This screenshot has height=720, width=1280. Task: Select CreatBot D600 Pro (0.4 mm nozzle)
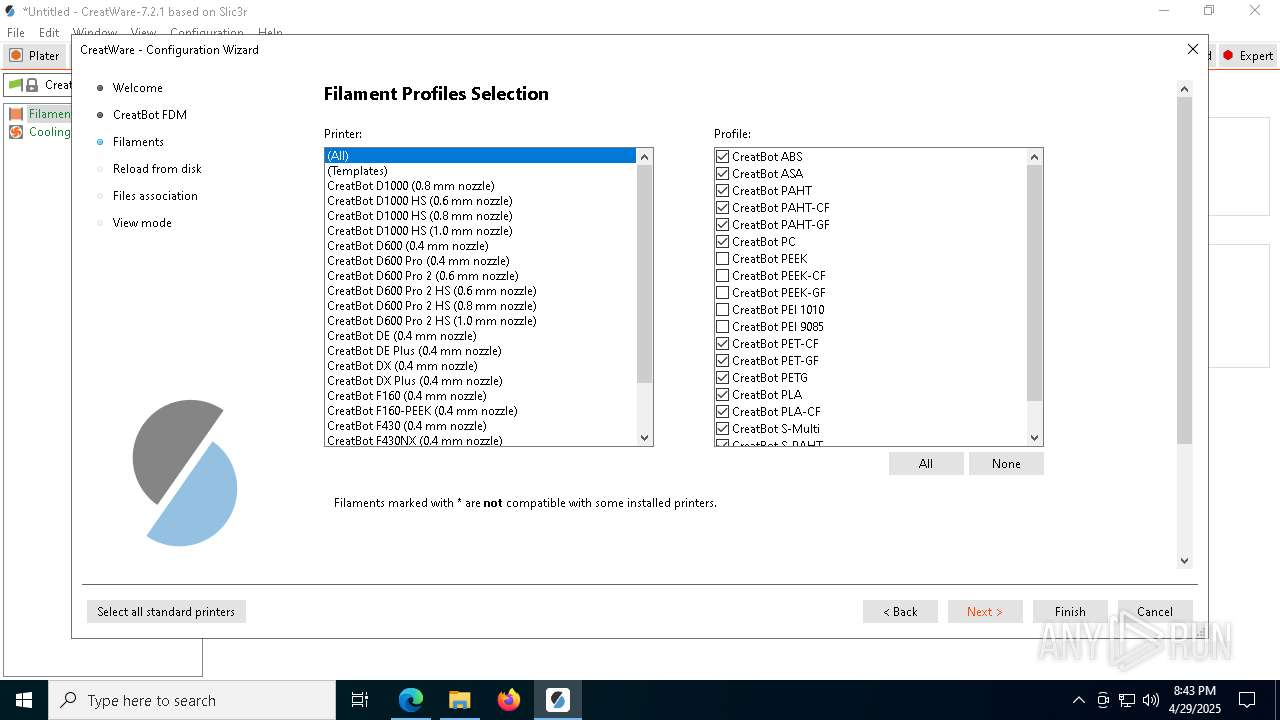480,261
